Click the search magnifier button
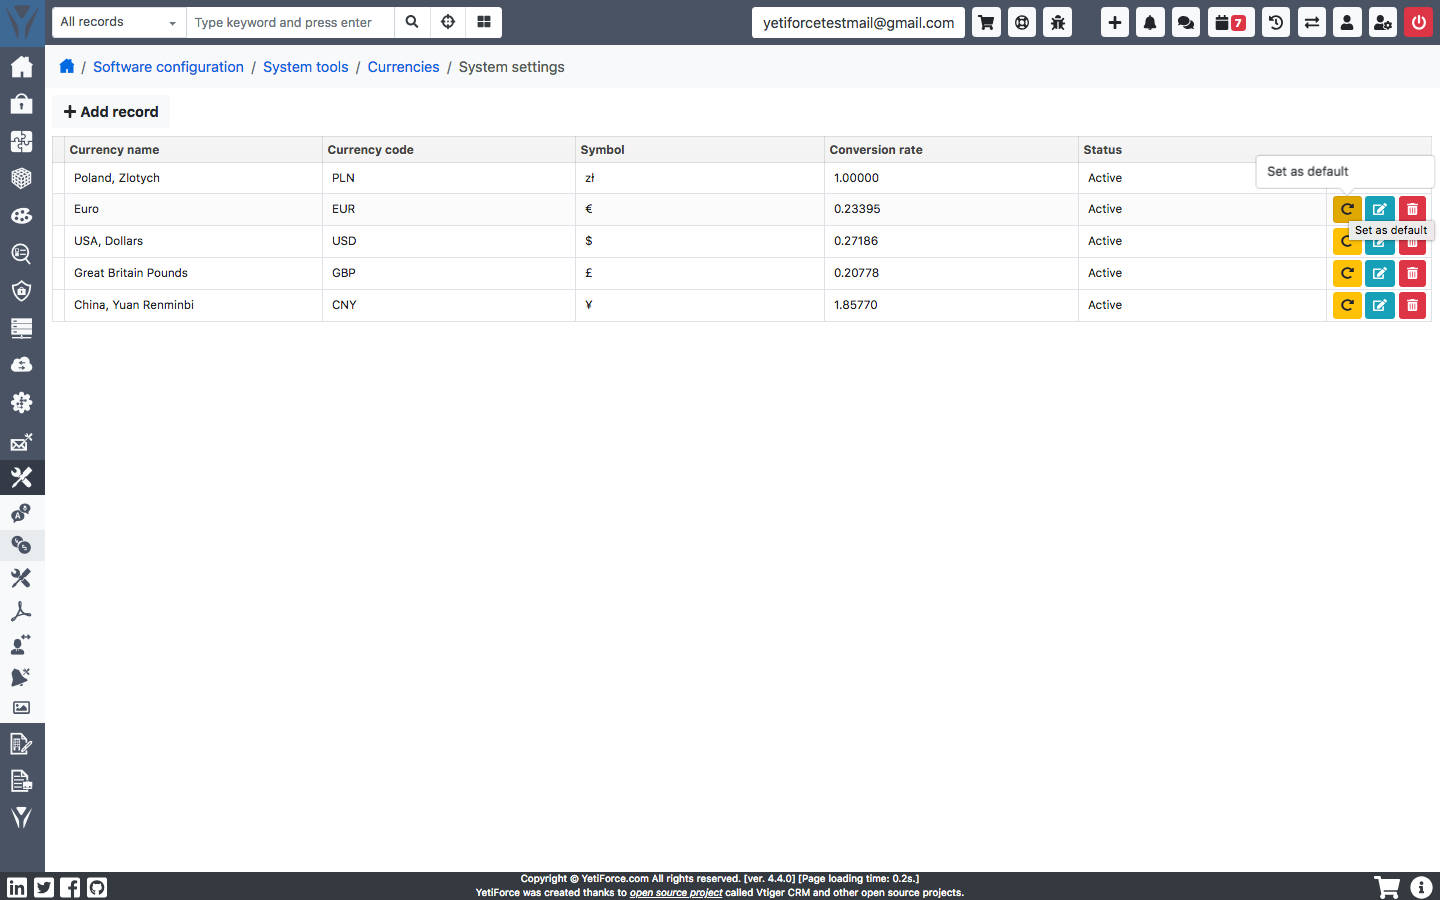 412,22
